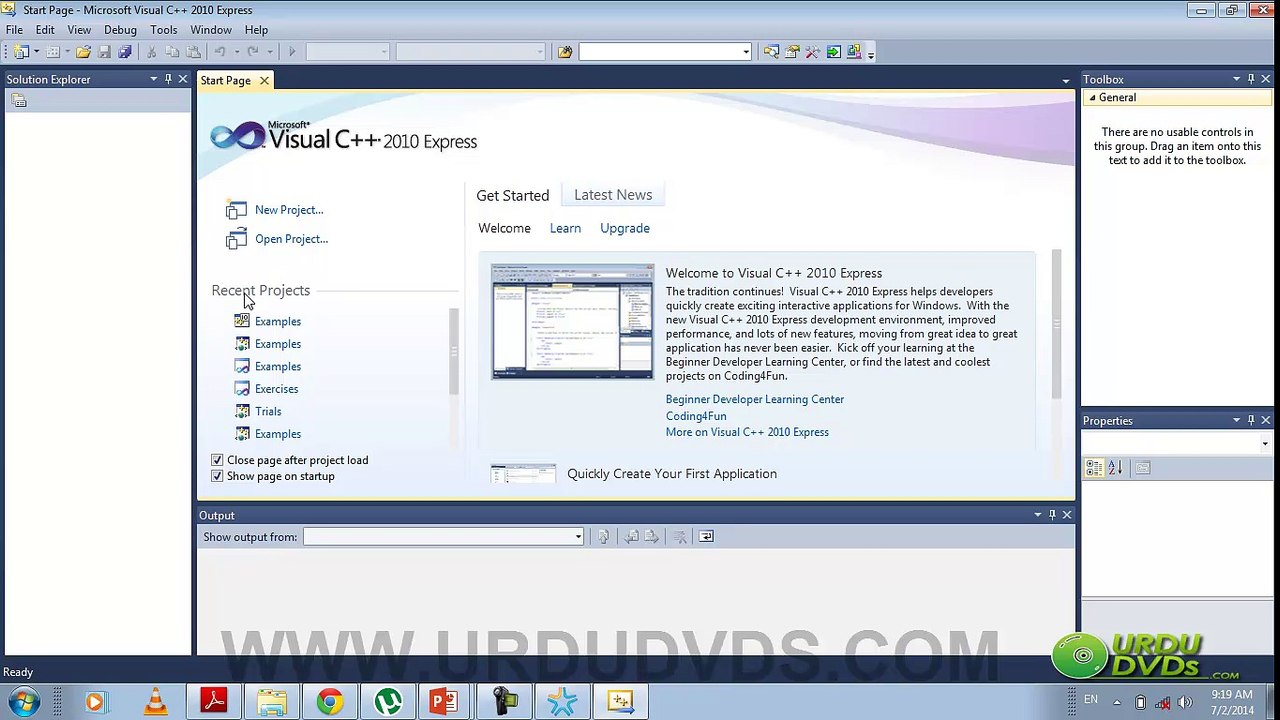Click the Find in Files toolbar icon
This screenshot has height=720, width=1280.
pyautogui.click(x=565, y=52)
